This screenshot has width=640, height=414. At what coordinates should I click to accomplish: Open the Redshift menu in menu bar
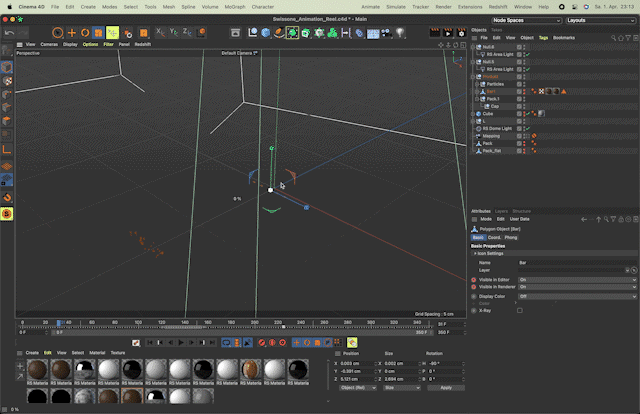point(498,7)
